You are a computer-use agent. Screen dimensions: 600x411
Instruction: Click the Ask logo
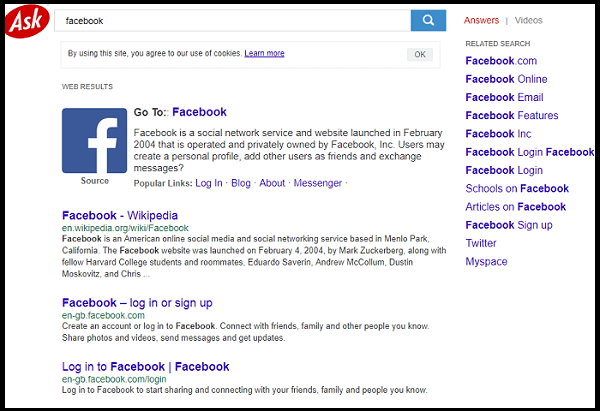click(27, 21)
